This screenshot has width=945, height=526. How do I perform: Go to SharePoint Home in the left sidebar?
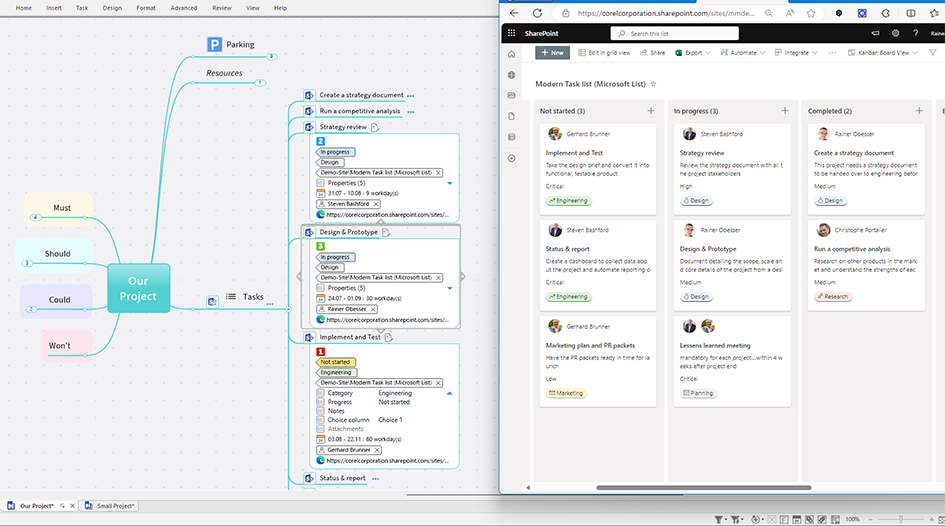point(512,54)
